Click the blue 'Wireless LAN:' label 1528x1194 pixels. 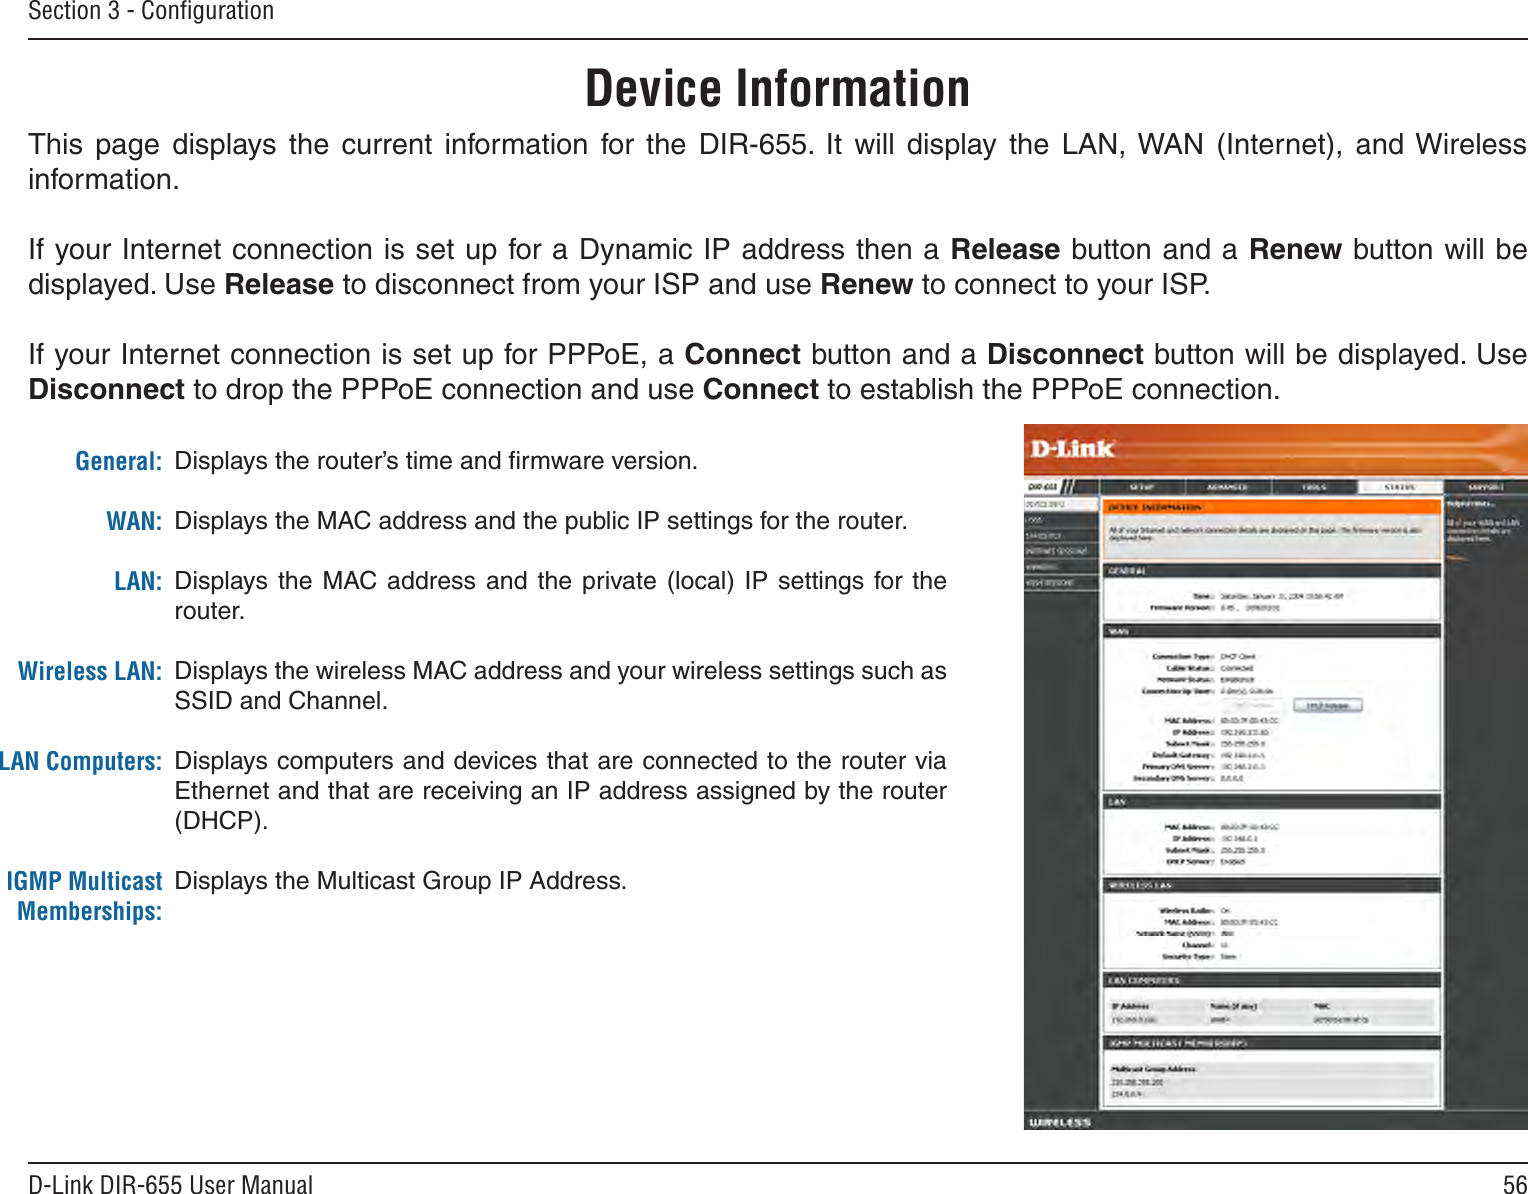[90, 671]
